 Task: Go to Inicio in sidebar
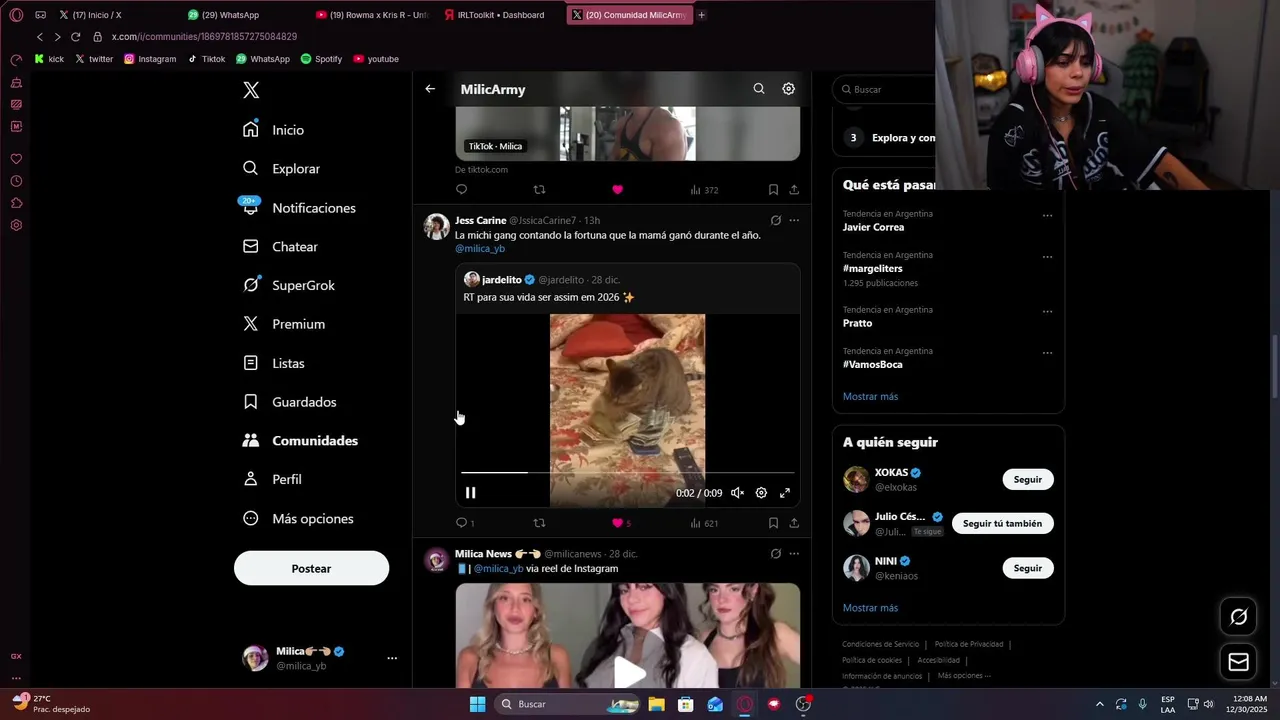pyautogui.click(x=273, y=130)
